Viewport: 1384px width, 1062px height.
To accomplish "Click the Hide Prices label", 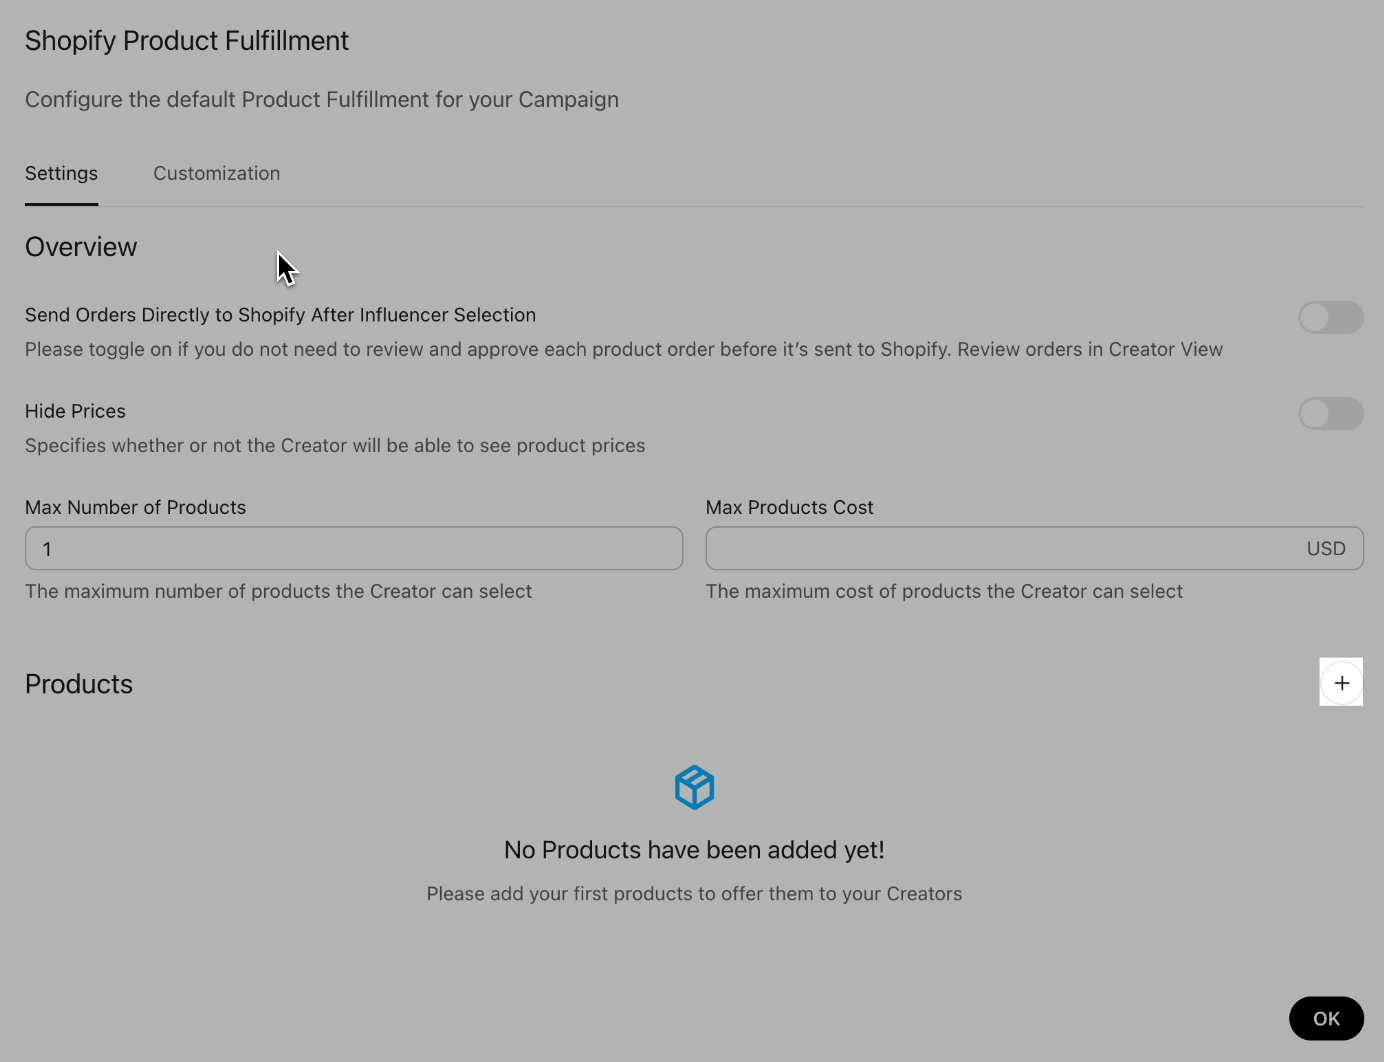I will click(75, 411).
